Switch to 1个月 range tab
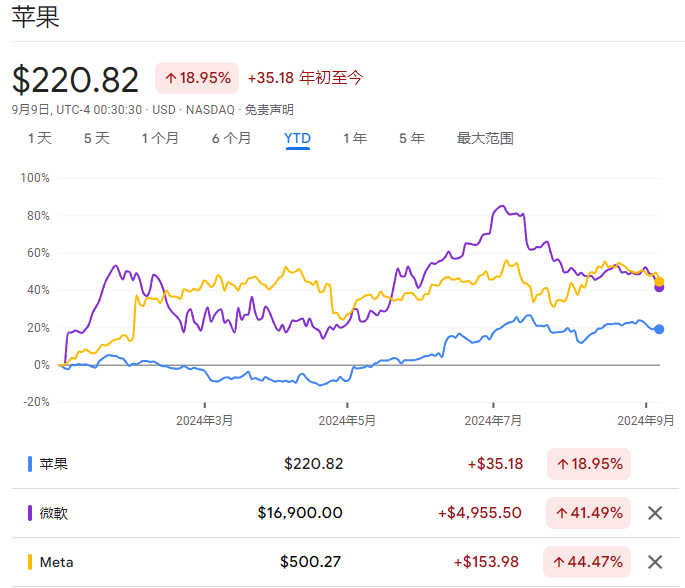The image size is (685, 588). click(x=160, y=138)
